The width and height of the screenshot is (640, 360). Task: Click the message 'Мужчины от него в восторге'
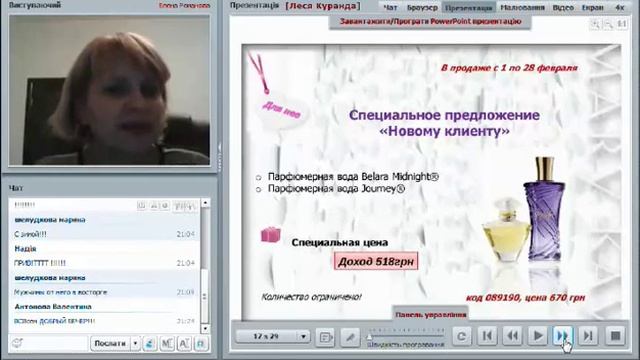[60, 292]
